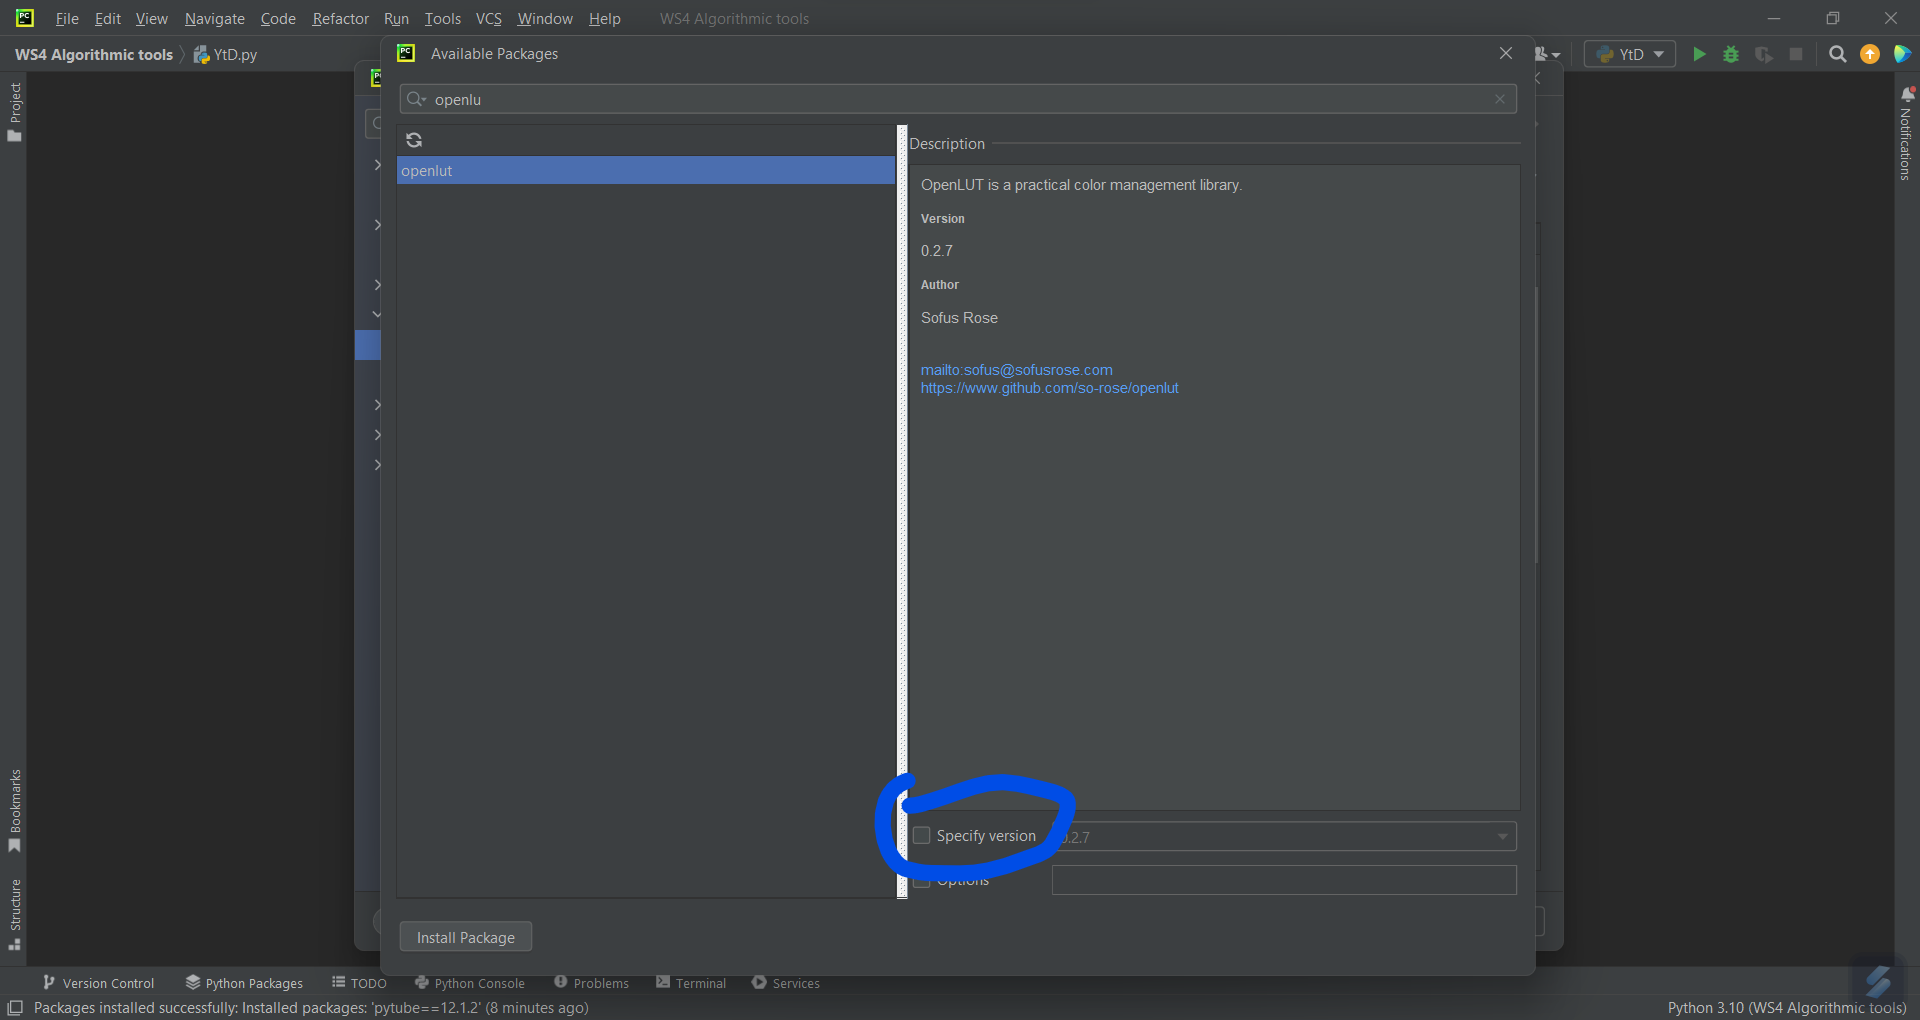Image resolution: width=1920 pixels, height=1020 pixels.
Task: Clear the package search field text
Action: point(1500,99)
